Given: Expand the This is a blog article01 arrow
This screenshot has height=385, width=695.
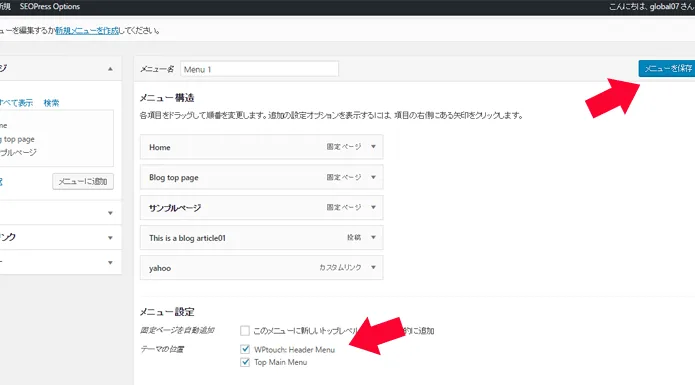Looking at the screenshot, I should pyautogui.click(x=373, y=237).
